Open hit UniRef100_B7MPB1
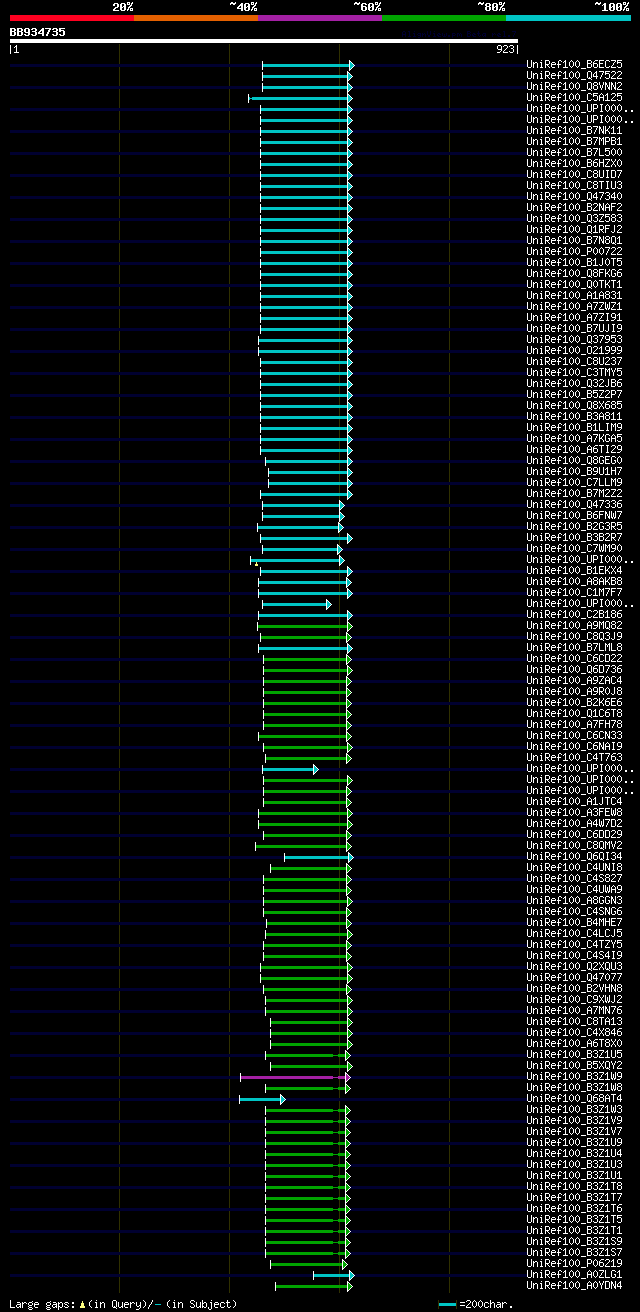 click(576, 141)
